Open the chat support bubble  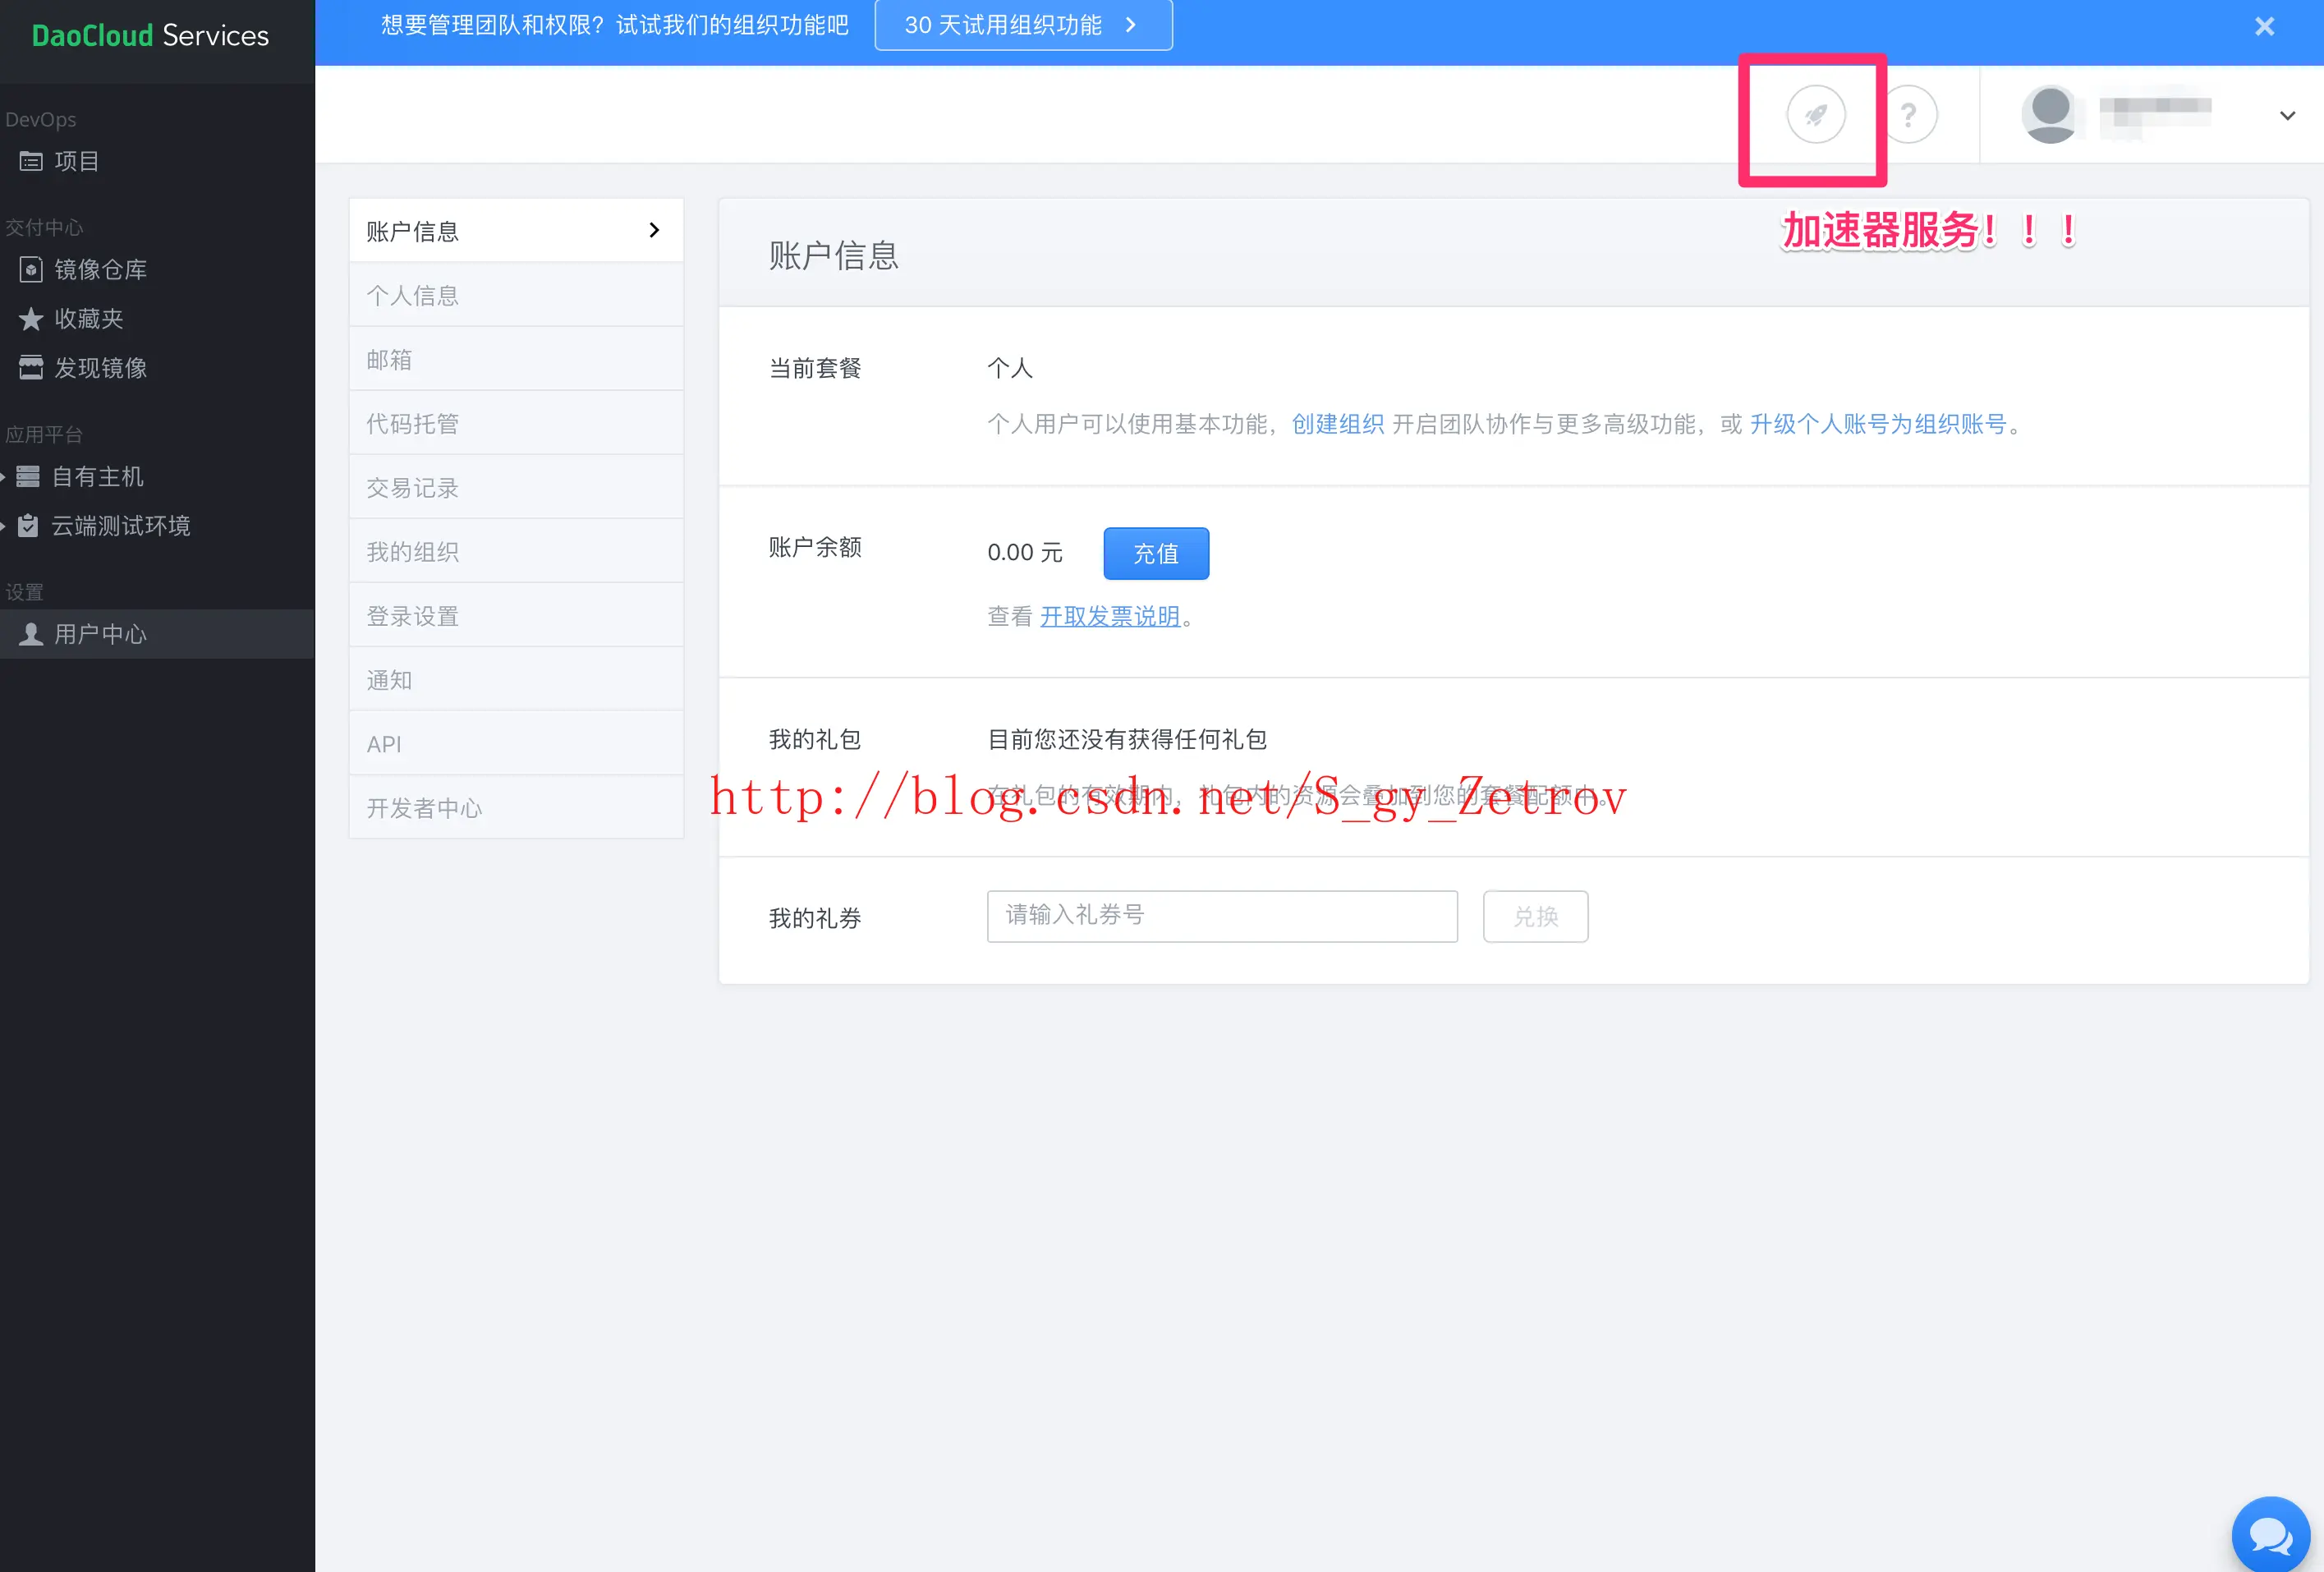point(2270,1534)
